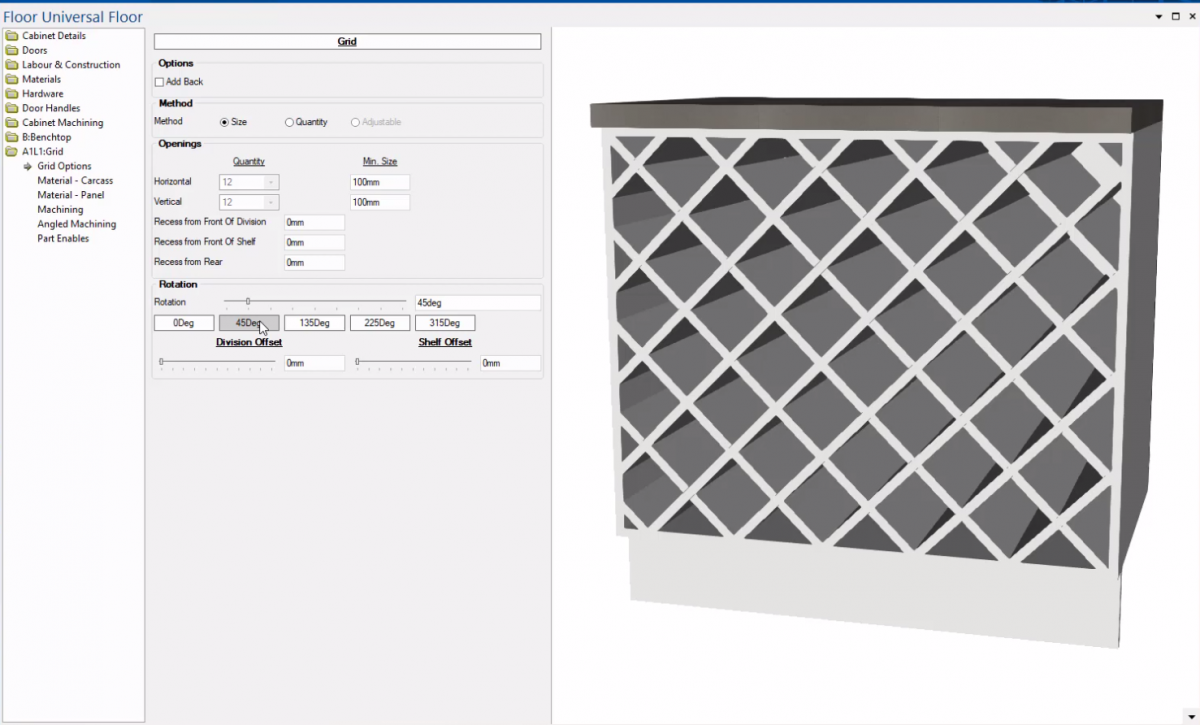Click the Grid header bar

coord(347,42)
